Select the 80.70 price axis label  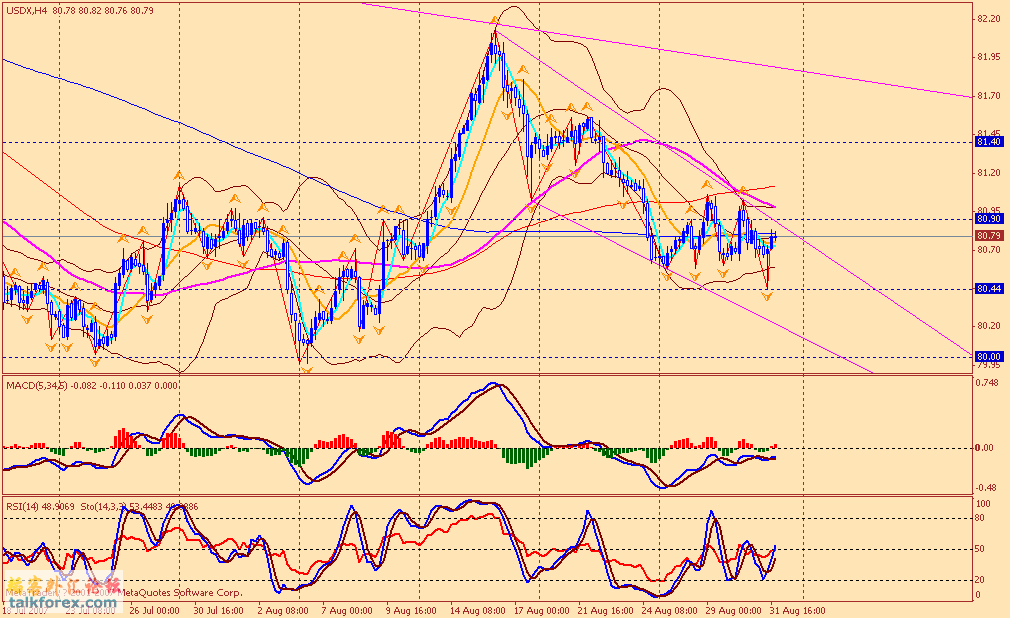coord(989,249)
